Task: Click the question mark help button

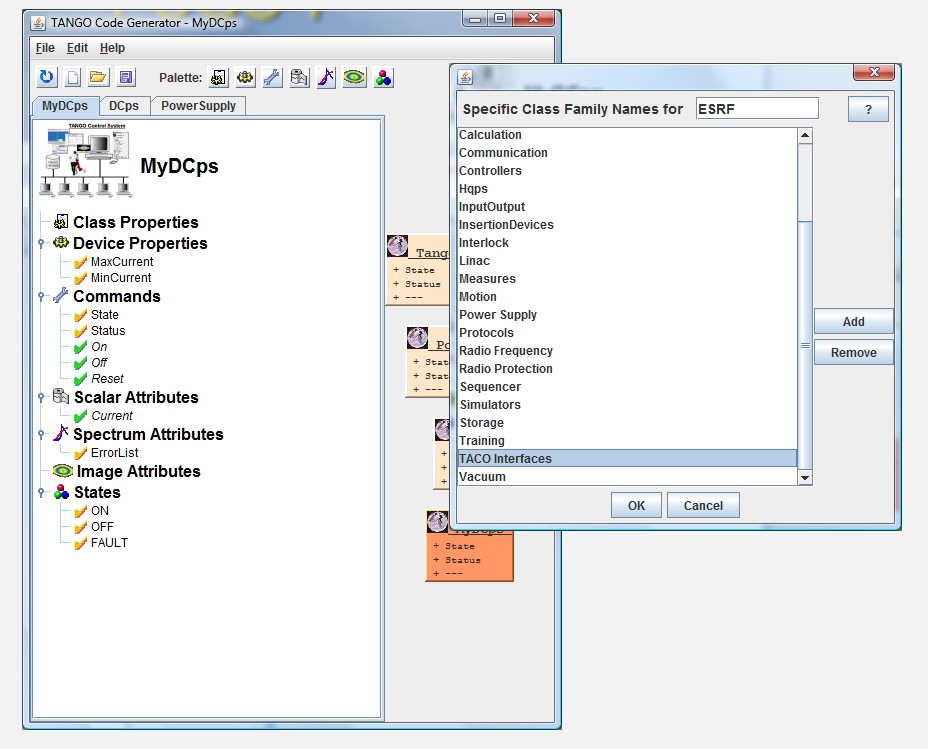Action: click(x=868, y=109)
